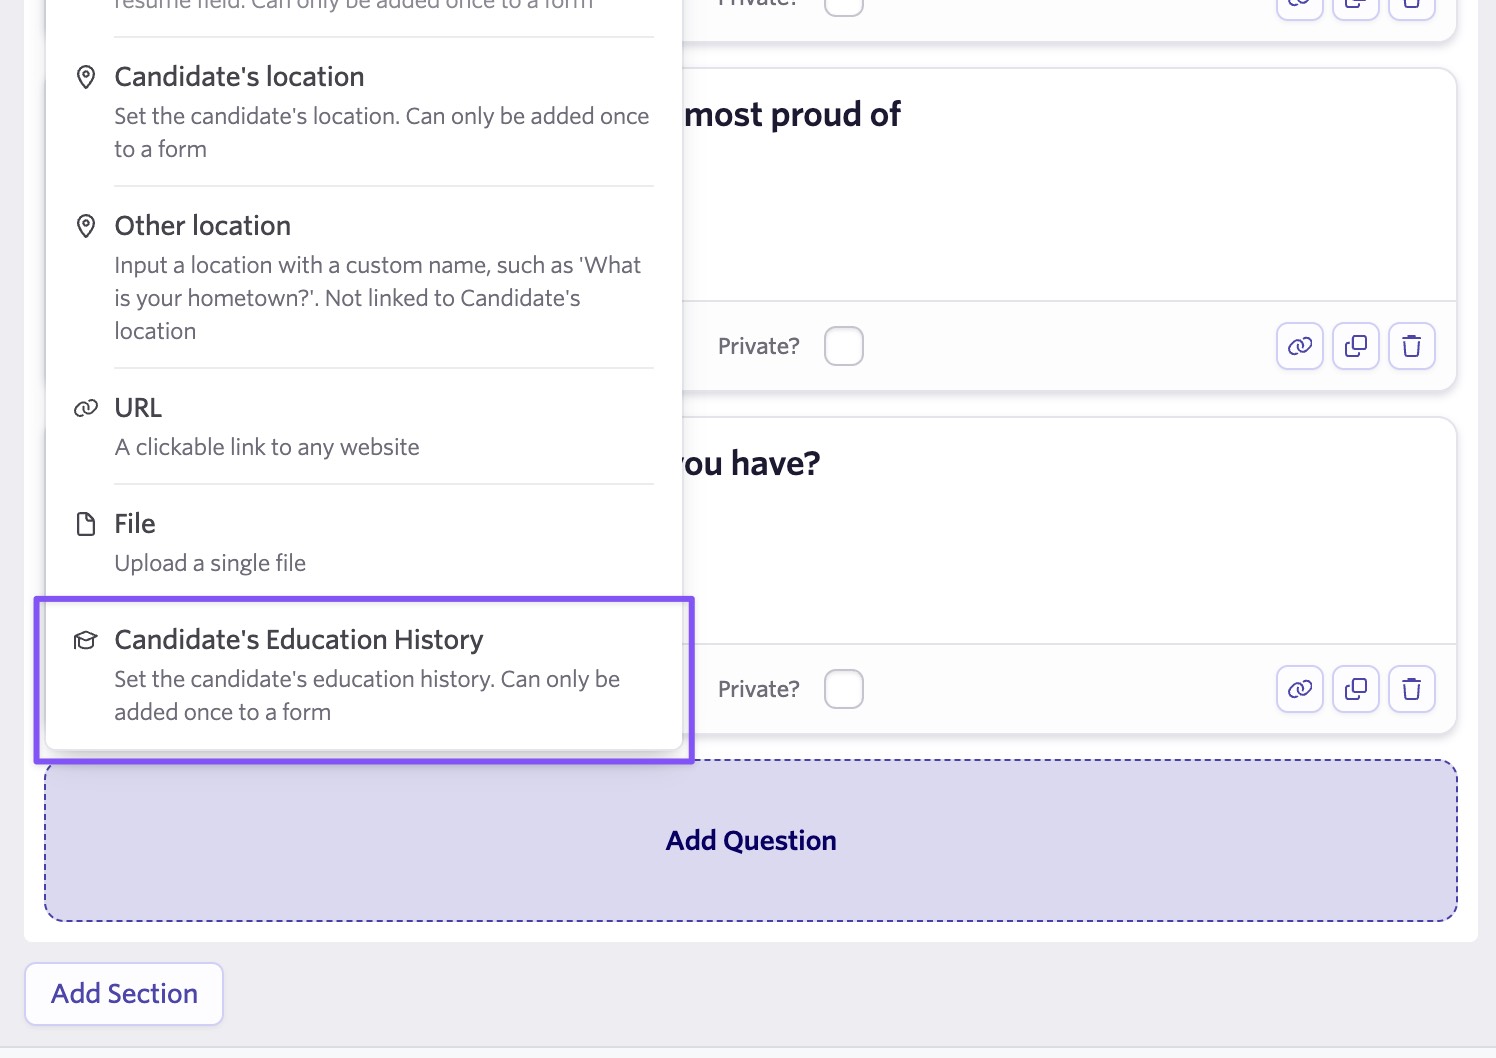Select the File upload question type
This screenshot has height=1058, width=1496.
135,524
